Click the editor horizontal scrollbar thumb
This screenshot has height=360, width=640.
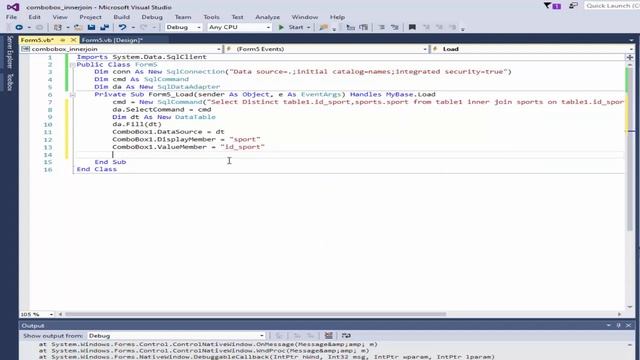[x=256, y=314]
